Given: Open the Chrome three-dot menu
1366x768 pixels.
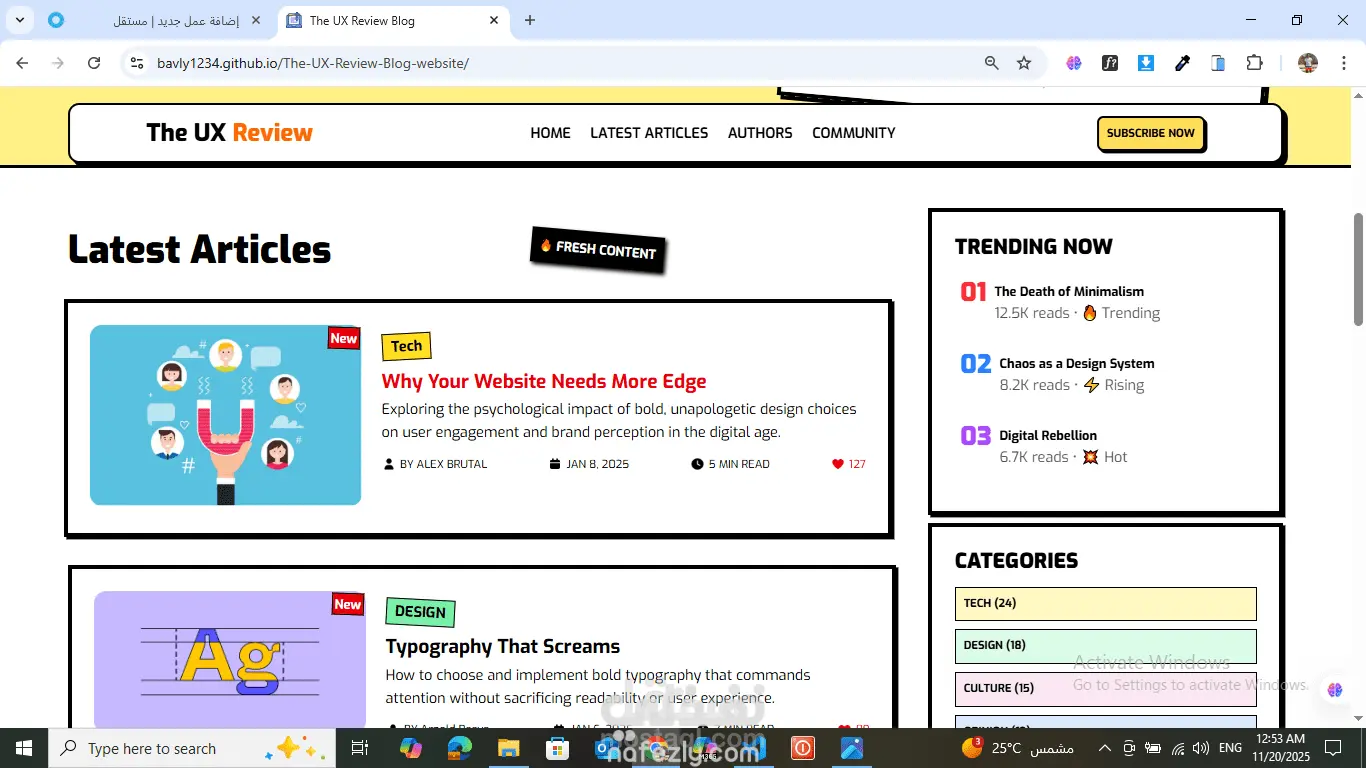Looking at the screenshot, I should click(1342, 63).
